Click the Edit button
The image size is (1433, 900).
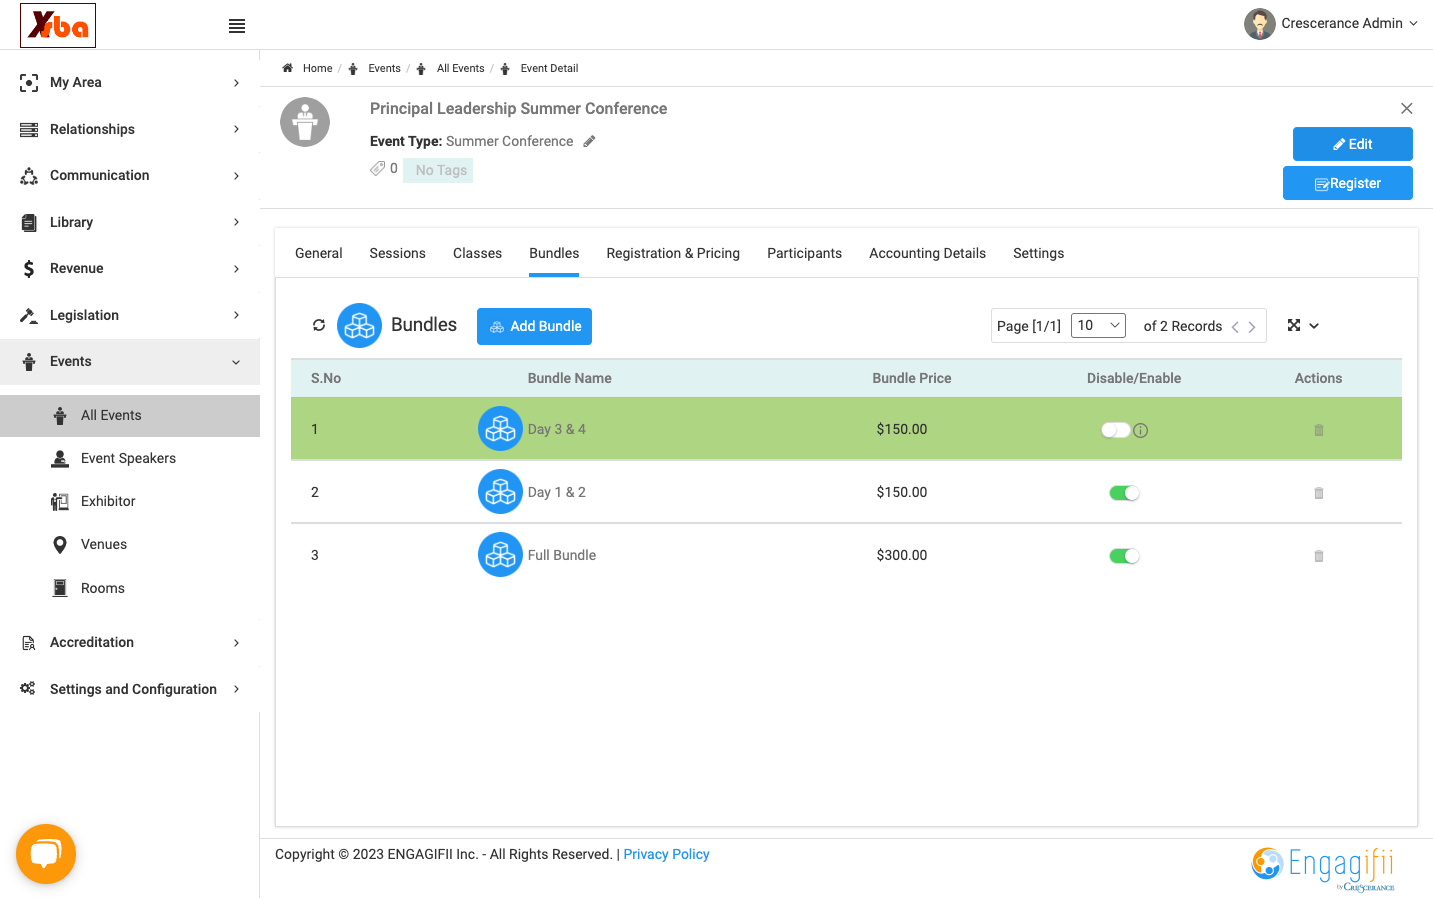pyautogui.click(x=1352, y=144)
